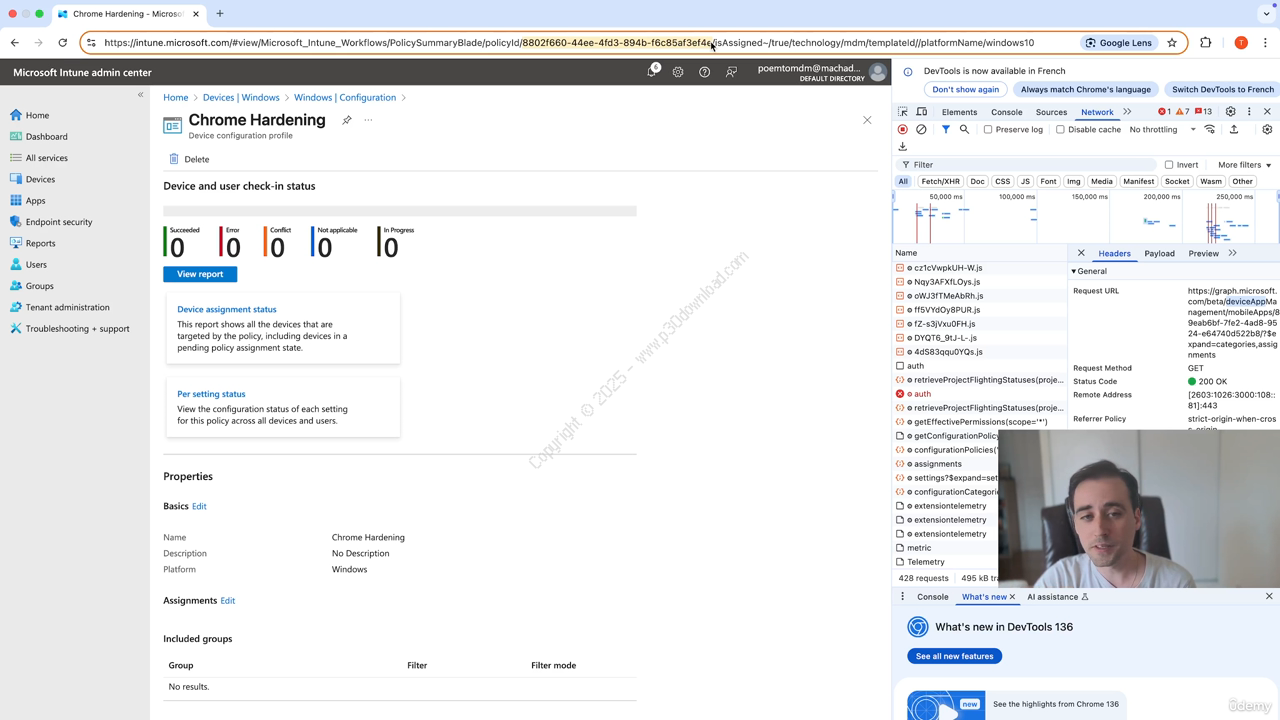Image resolution: width=1280 pixels, height=720 pixels.
Task: Open Device assignment status report
Action: click(226, 309)
